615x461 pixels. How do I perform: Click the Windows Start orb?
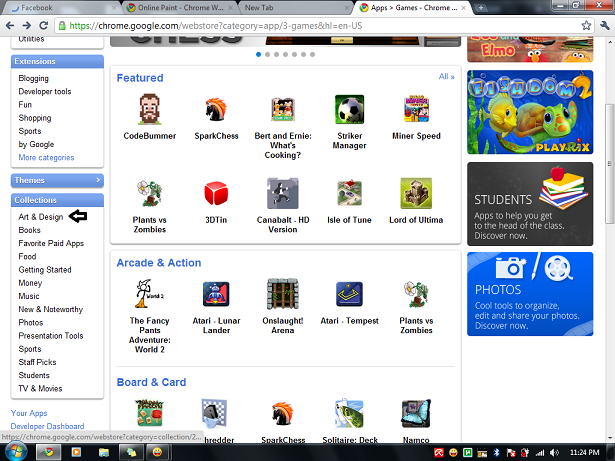pyautogui.click(x=15, y=451)
